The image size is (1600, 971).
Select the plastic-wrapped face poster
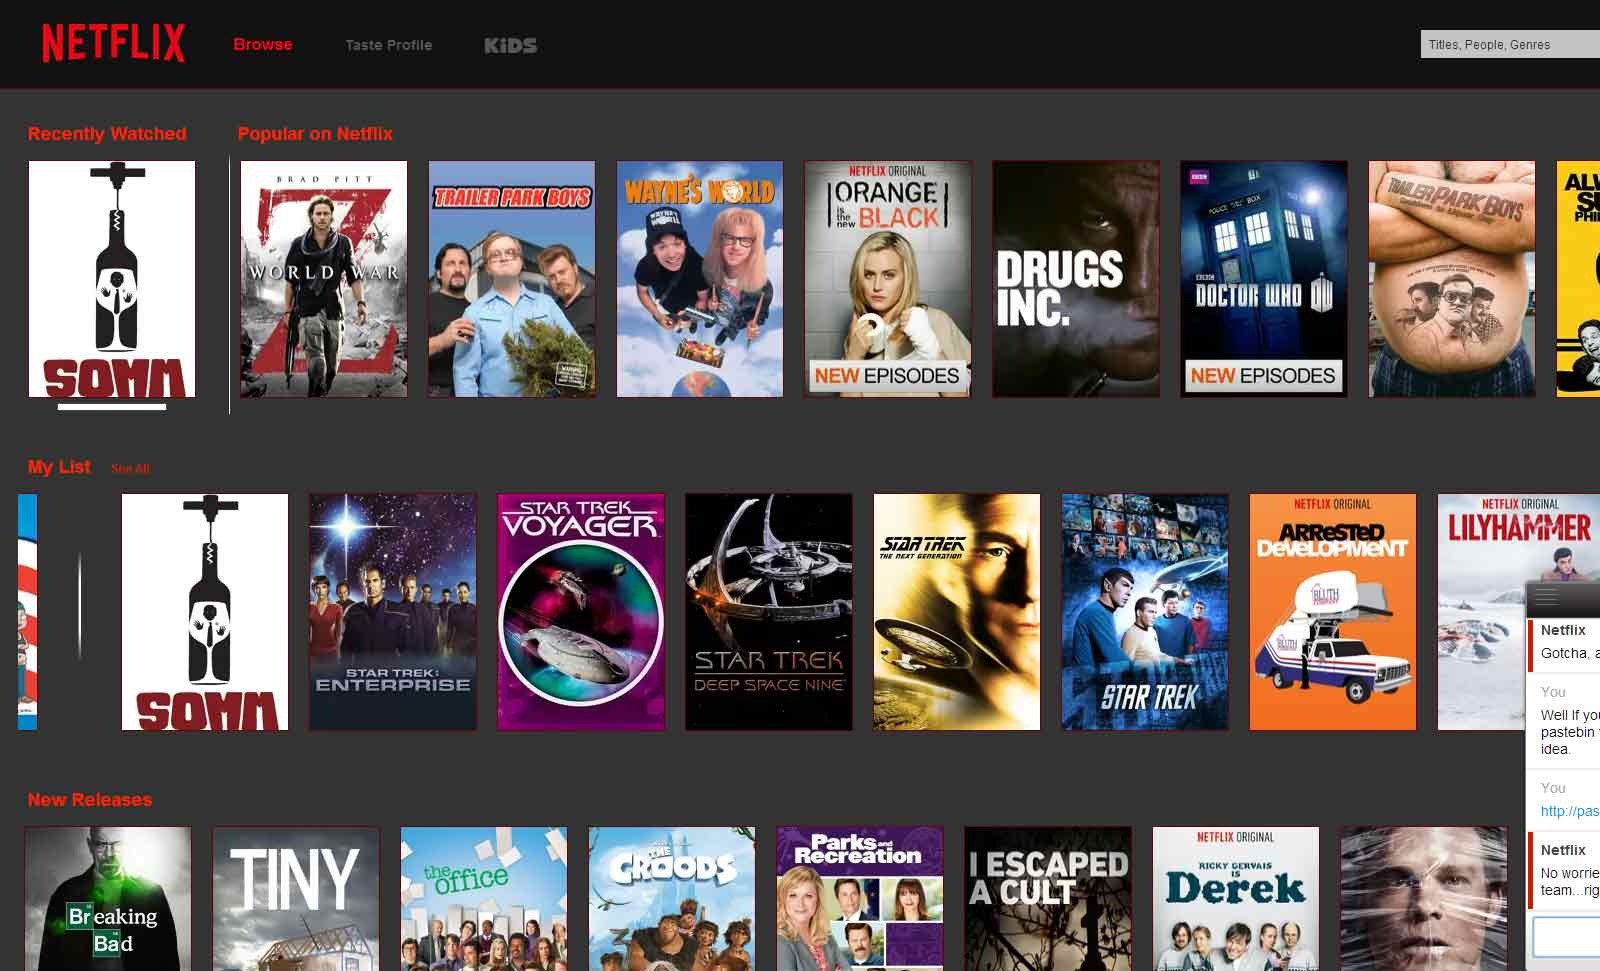1424,898
